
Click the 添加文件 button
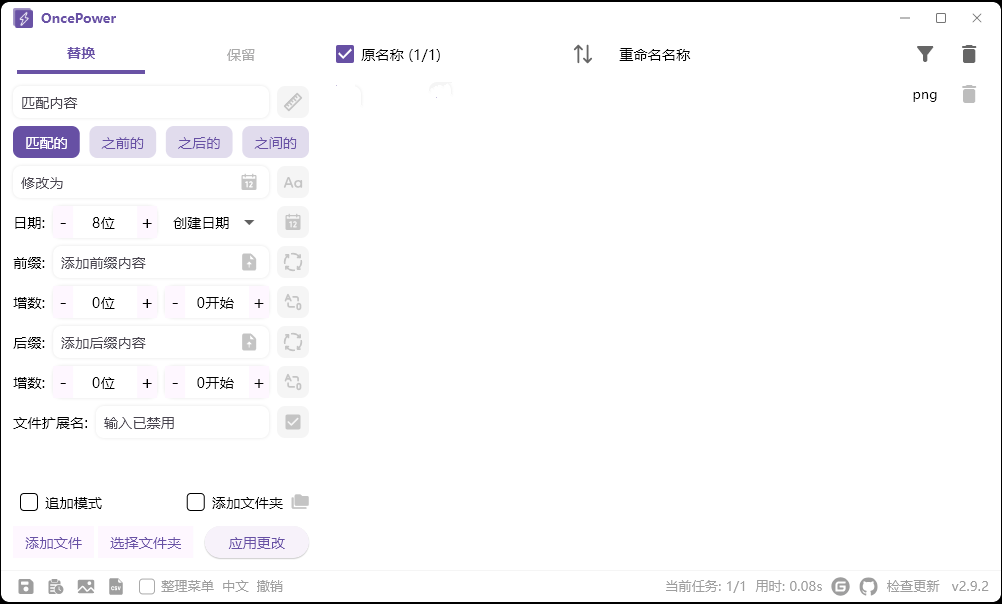(x=53, y=542)
